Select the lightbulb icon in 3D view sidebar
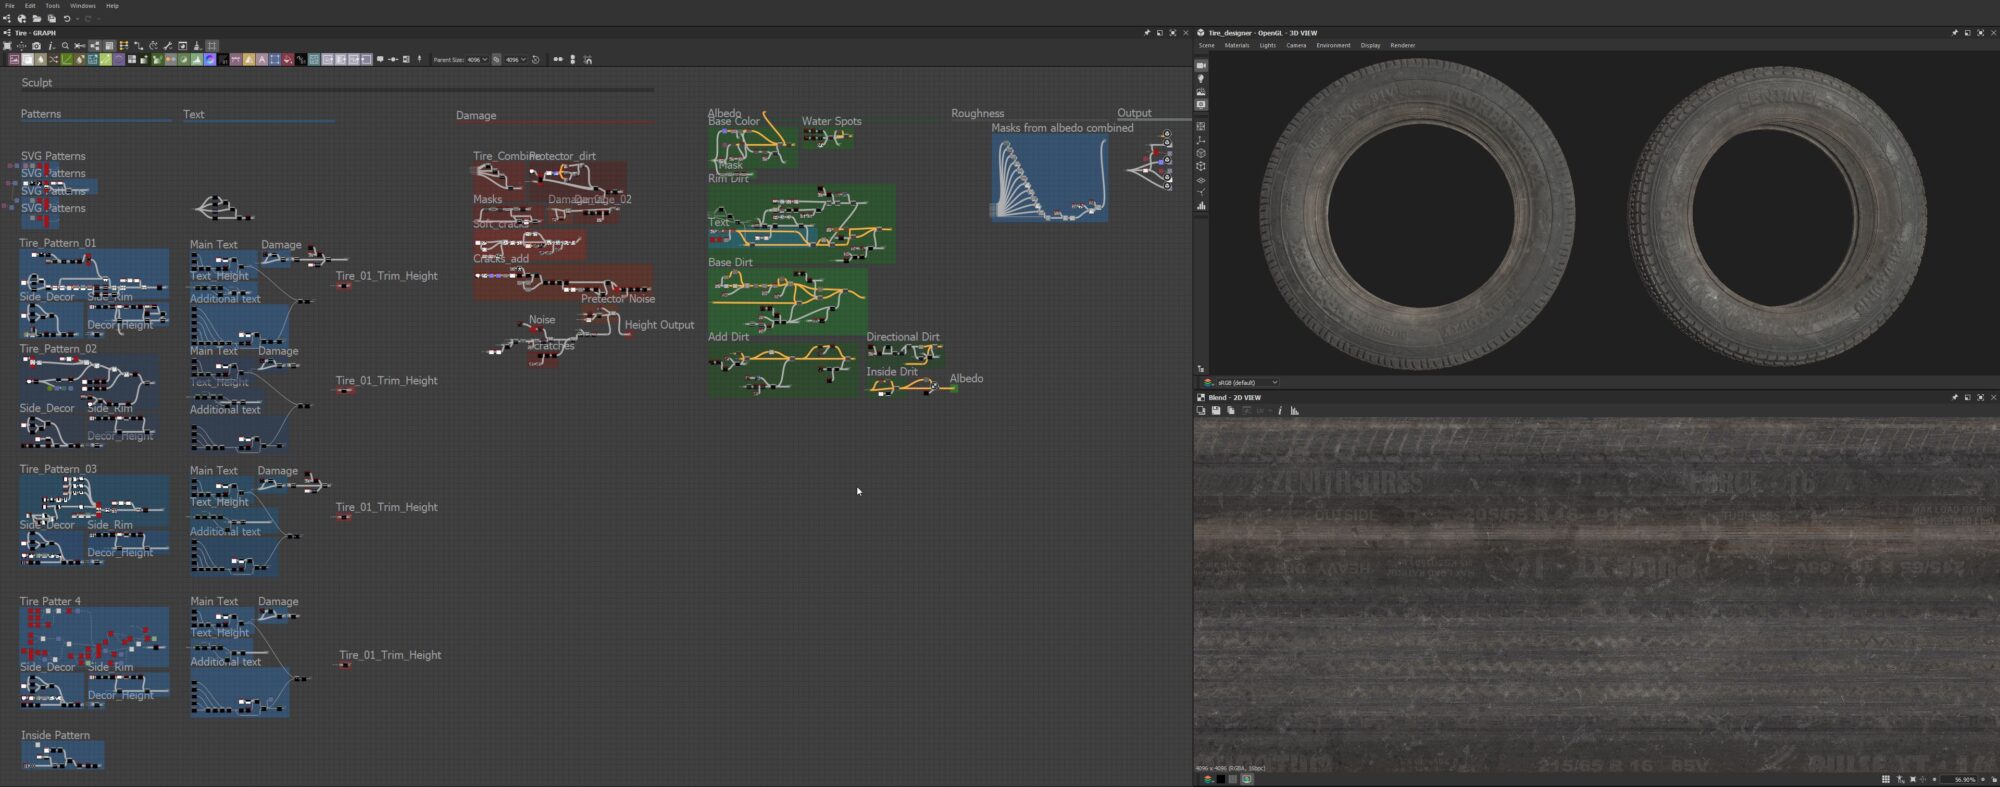The image size is (2000, 787). (1201, 78)
